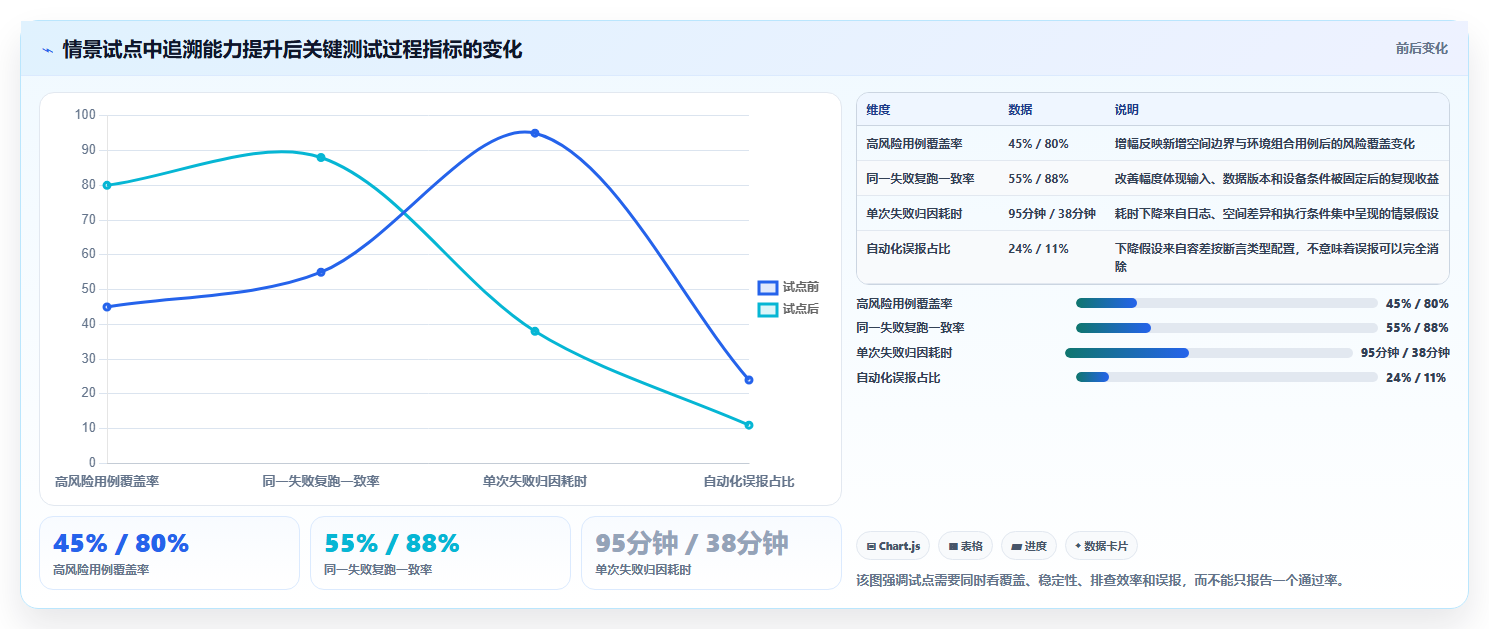Click the 试点后 point at 自动化误报占比 (11)
The width and height of the screenshot is (1489, 629).
[749, 425]
